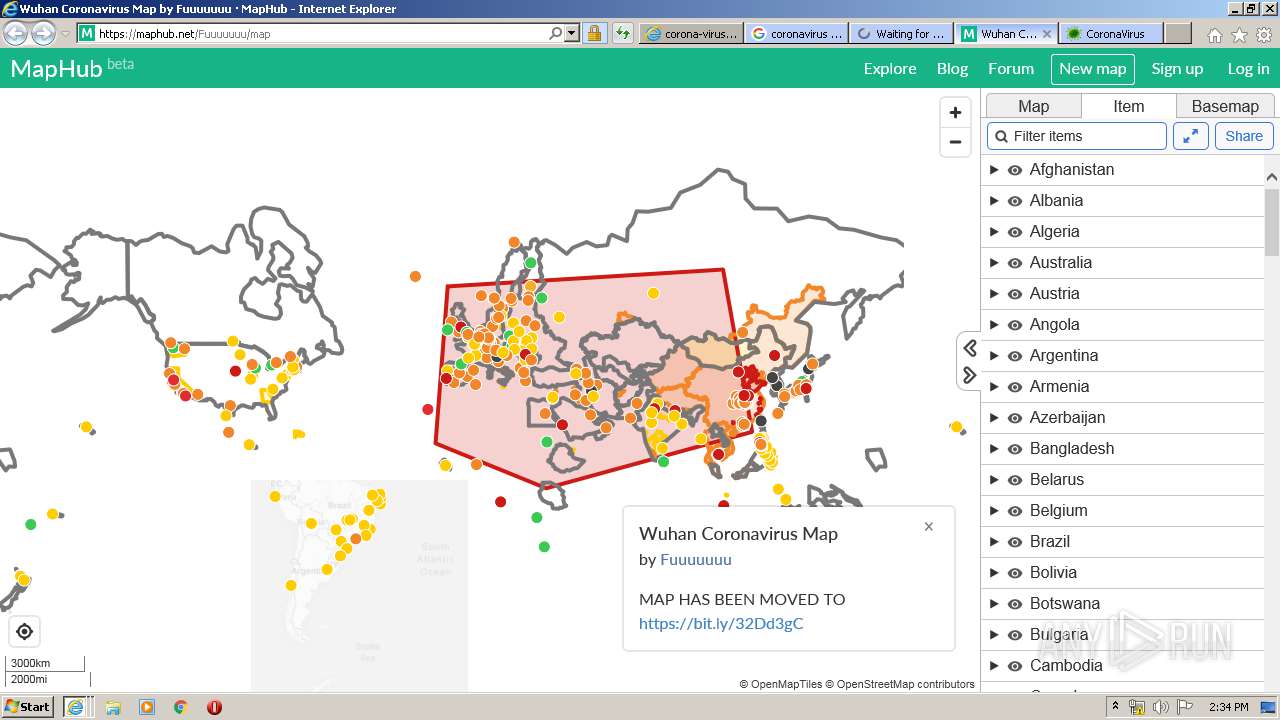Hide the Belarus group with eye icon

tap(1015, 480)
